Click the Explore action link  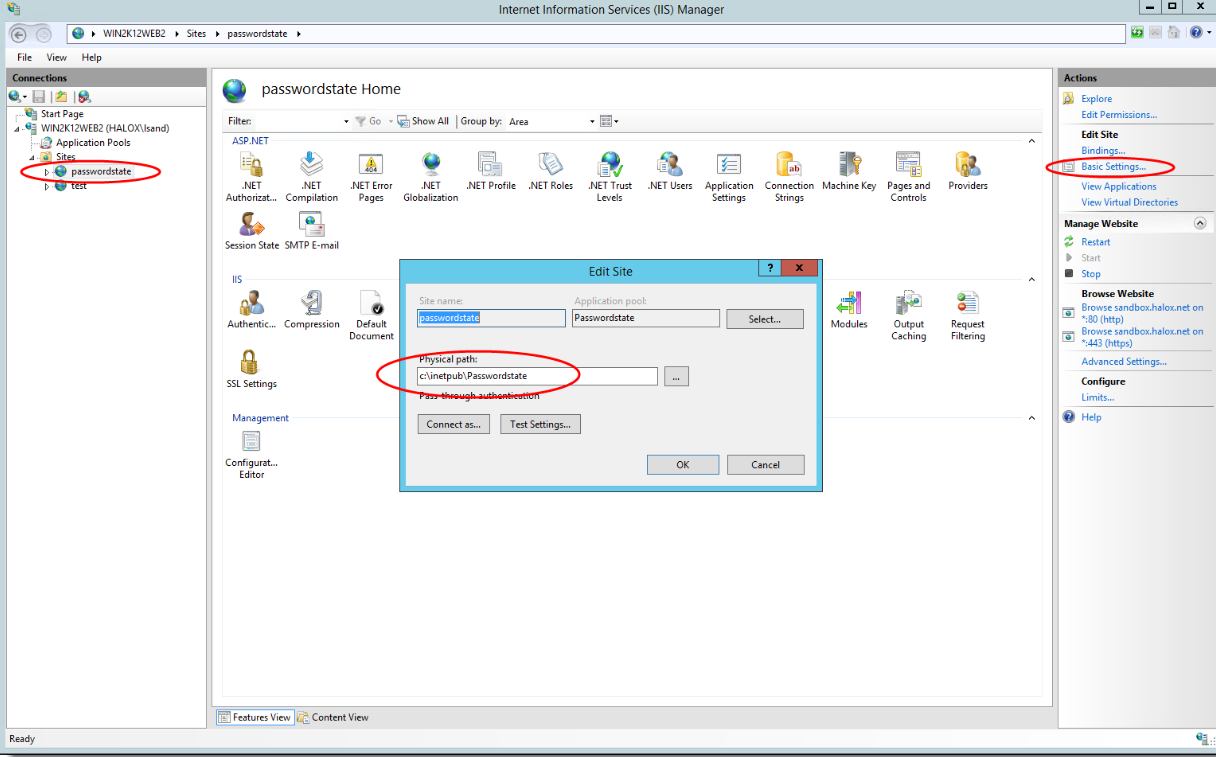point(1096,98)
